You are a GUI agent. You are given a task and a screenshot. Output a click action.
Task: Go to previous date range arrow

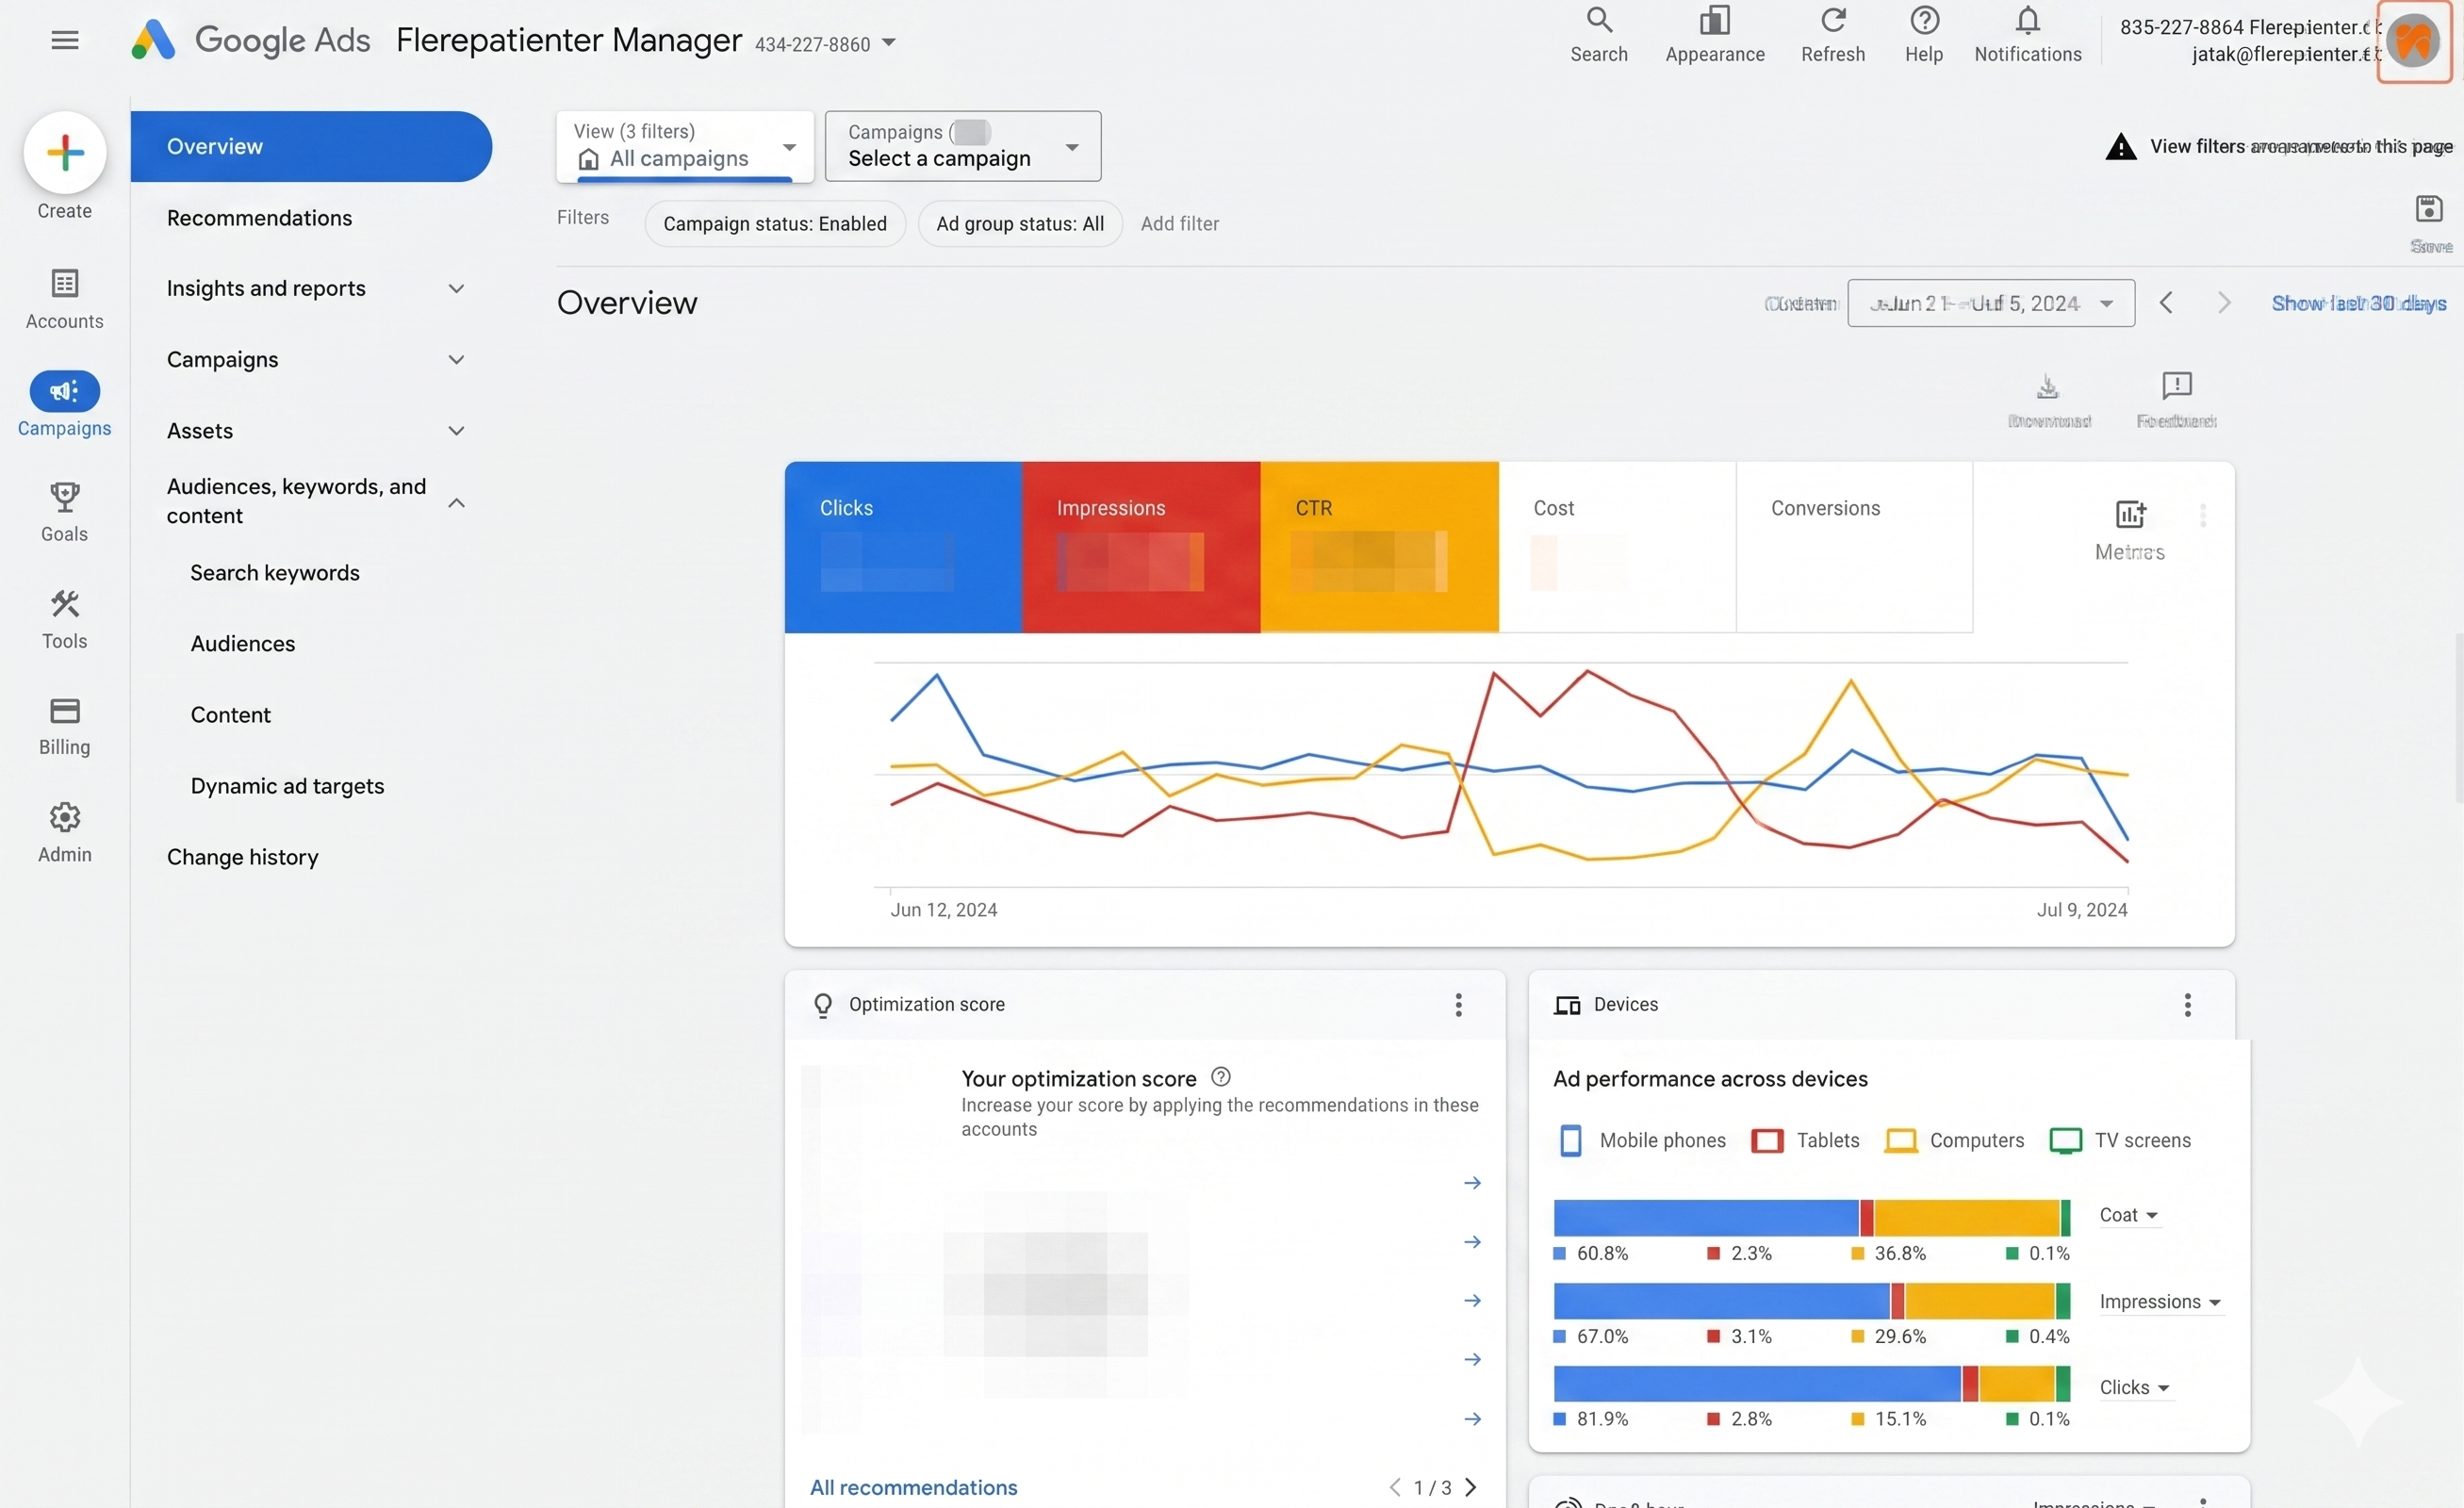pyautogui.click(x=2165, y=302)
